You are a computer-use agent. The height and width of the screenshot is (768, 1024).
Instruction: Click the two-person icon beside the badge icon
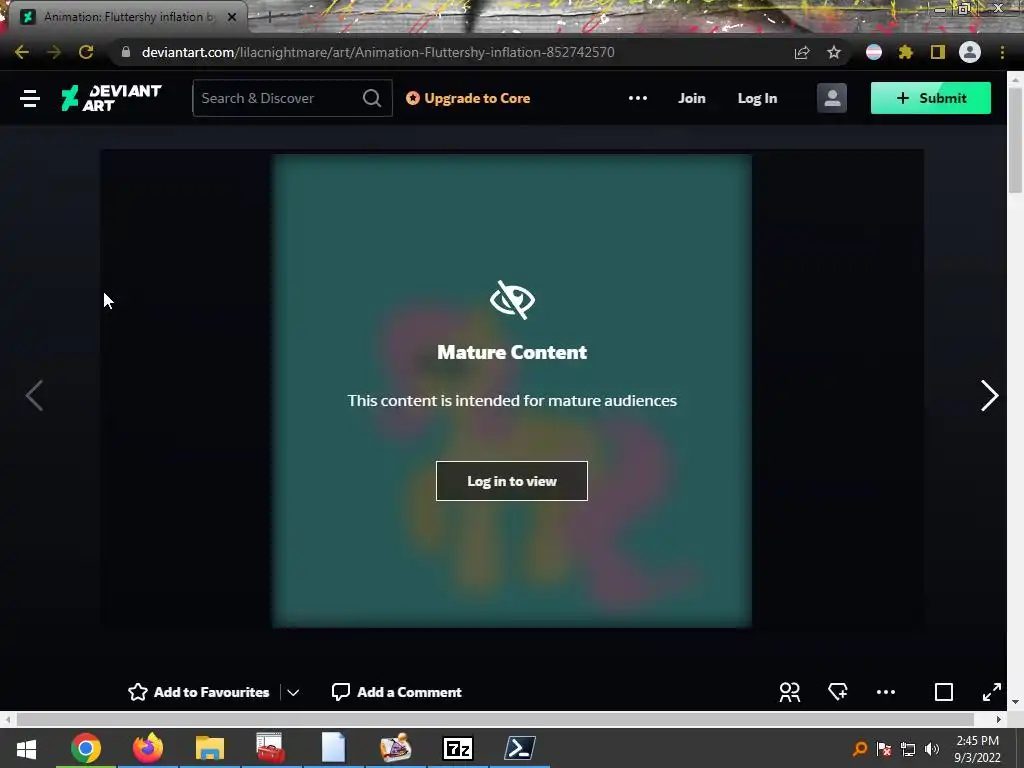[x=790, y=692]
